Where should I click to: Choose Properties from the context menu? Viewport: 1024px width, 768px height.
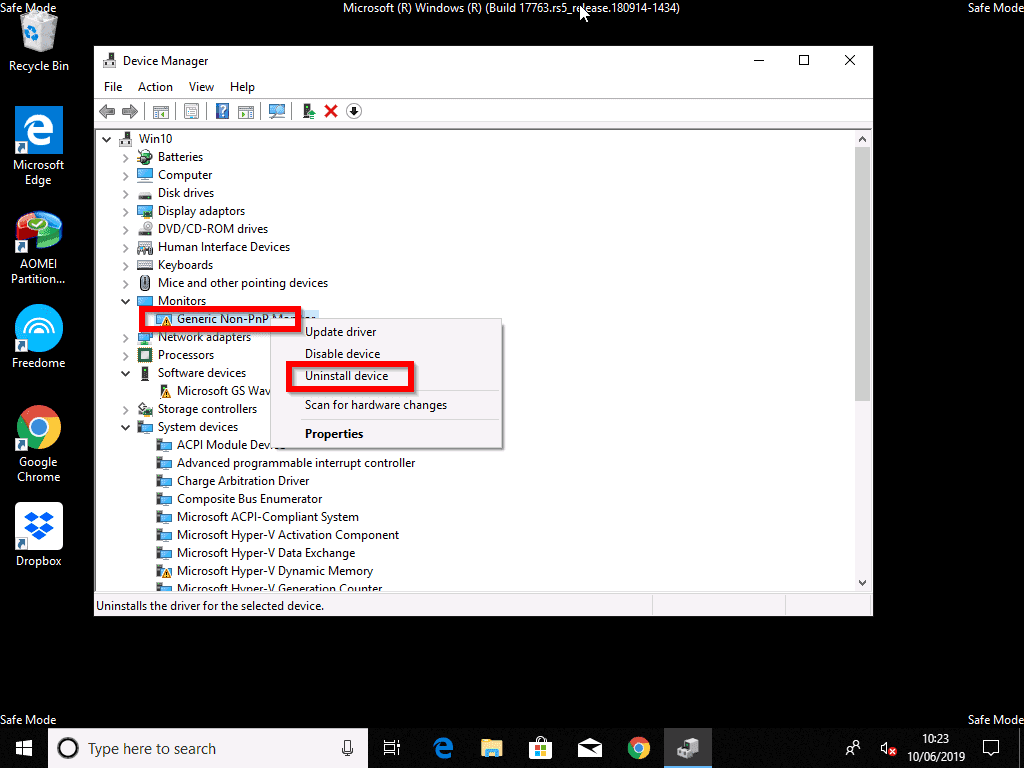tap(386, 434)
